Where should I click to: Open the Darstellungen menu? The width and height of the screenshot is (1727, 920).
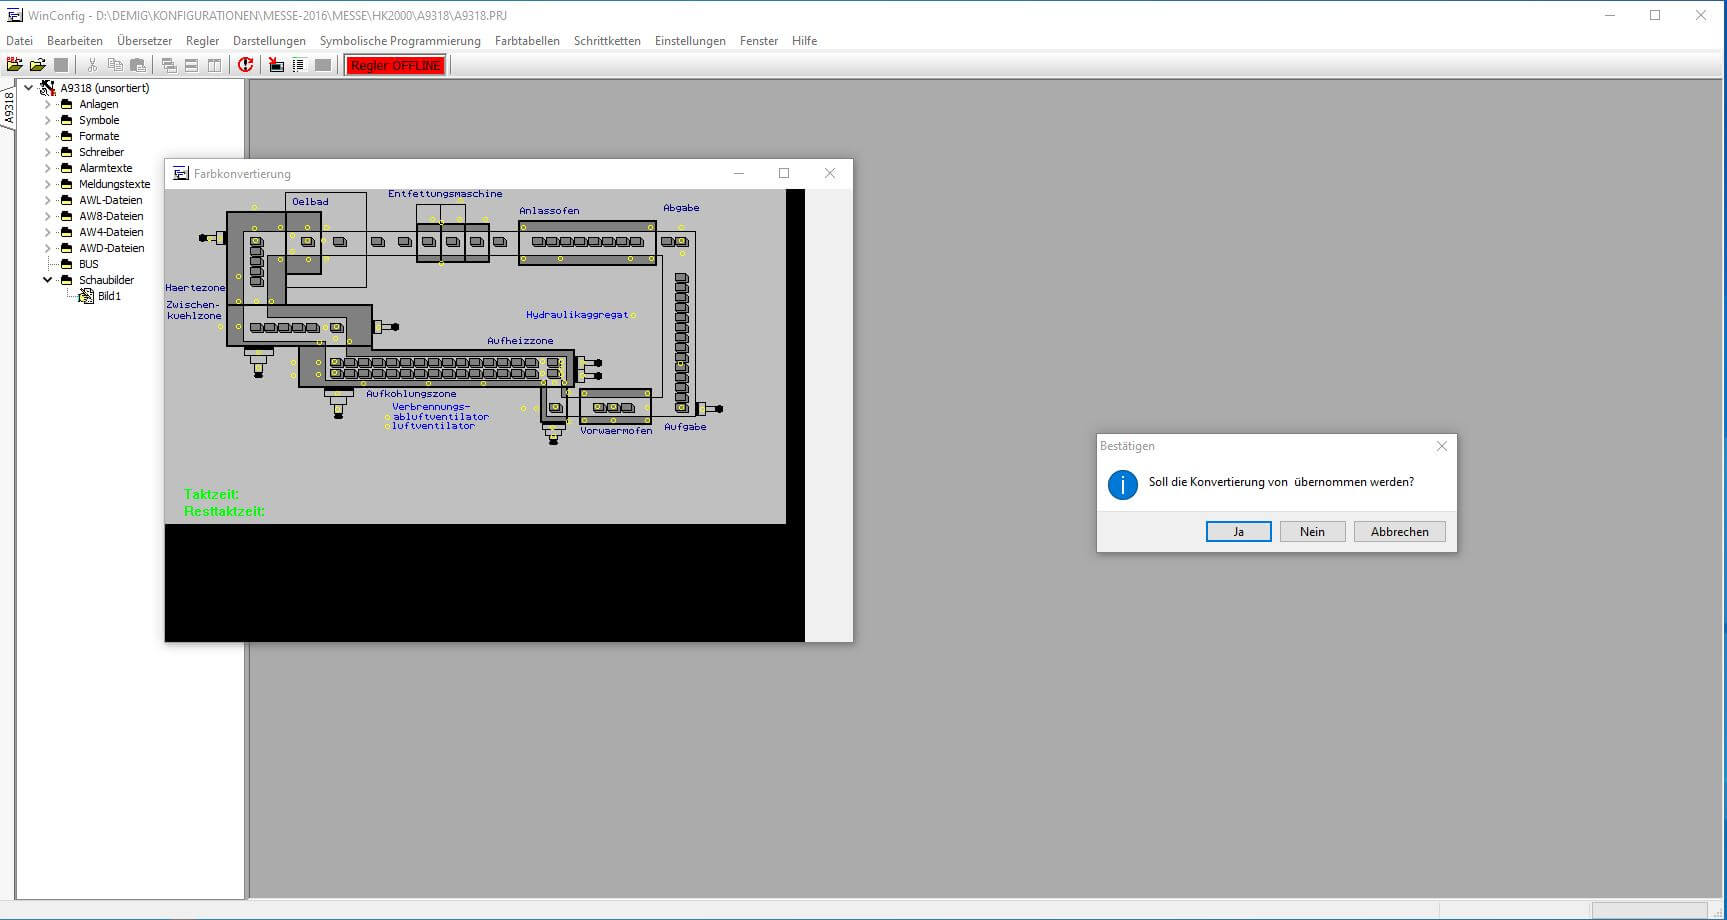tap(269, 41)
